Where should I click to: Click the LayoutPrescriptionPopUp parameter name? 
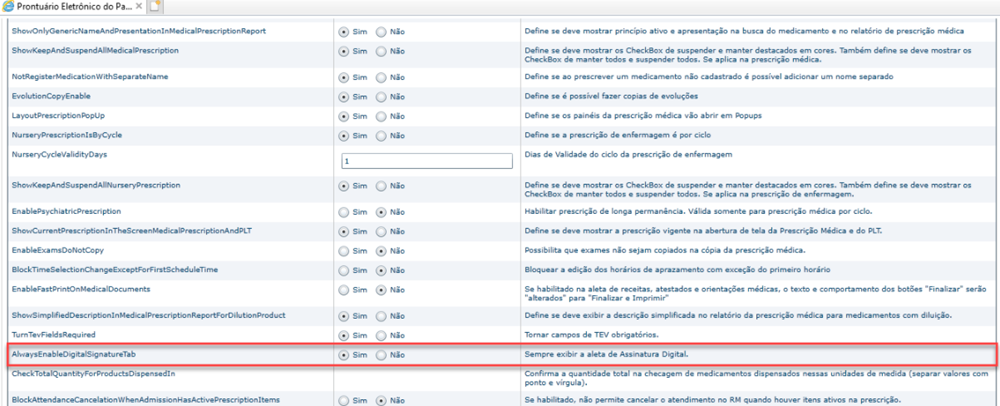(59, 115)
